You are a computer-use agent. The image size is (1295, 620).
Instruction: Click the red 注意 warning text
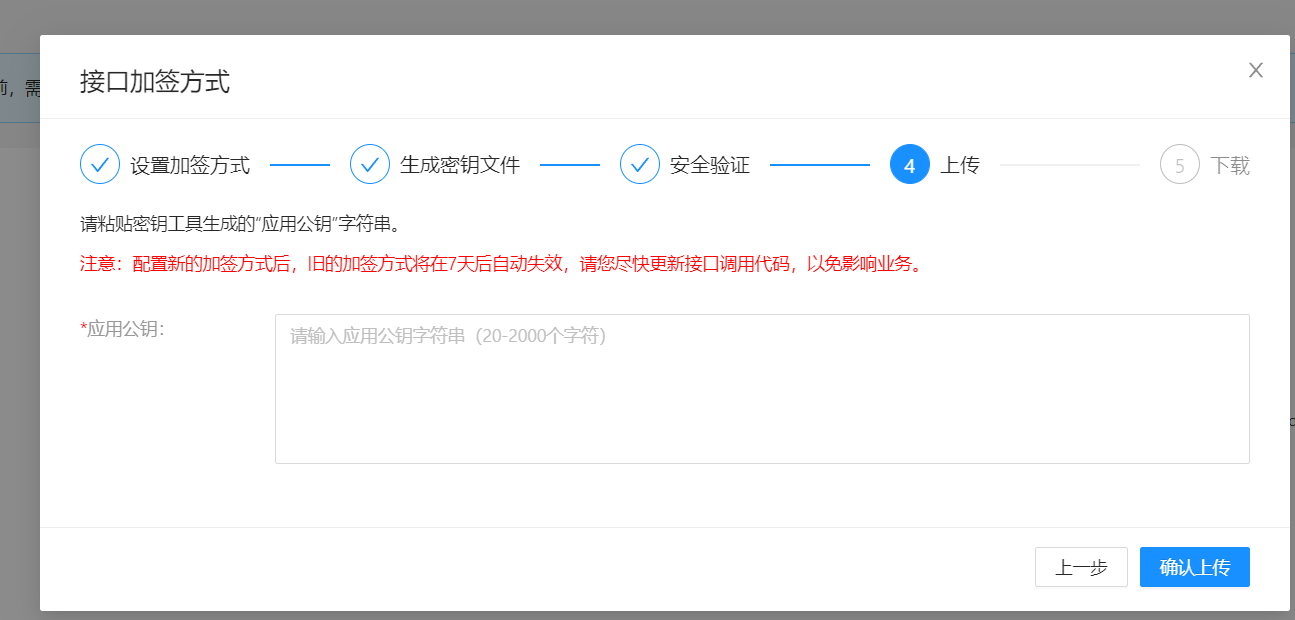tap(500, 264)
